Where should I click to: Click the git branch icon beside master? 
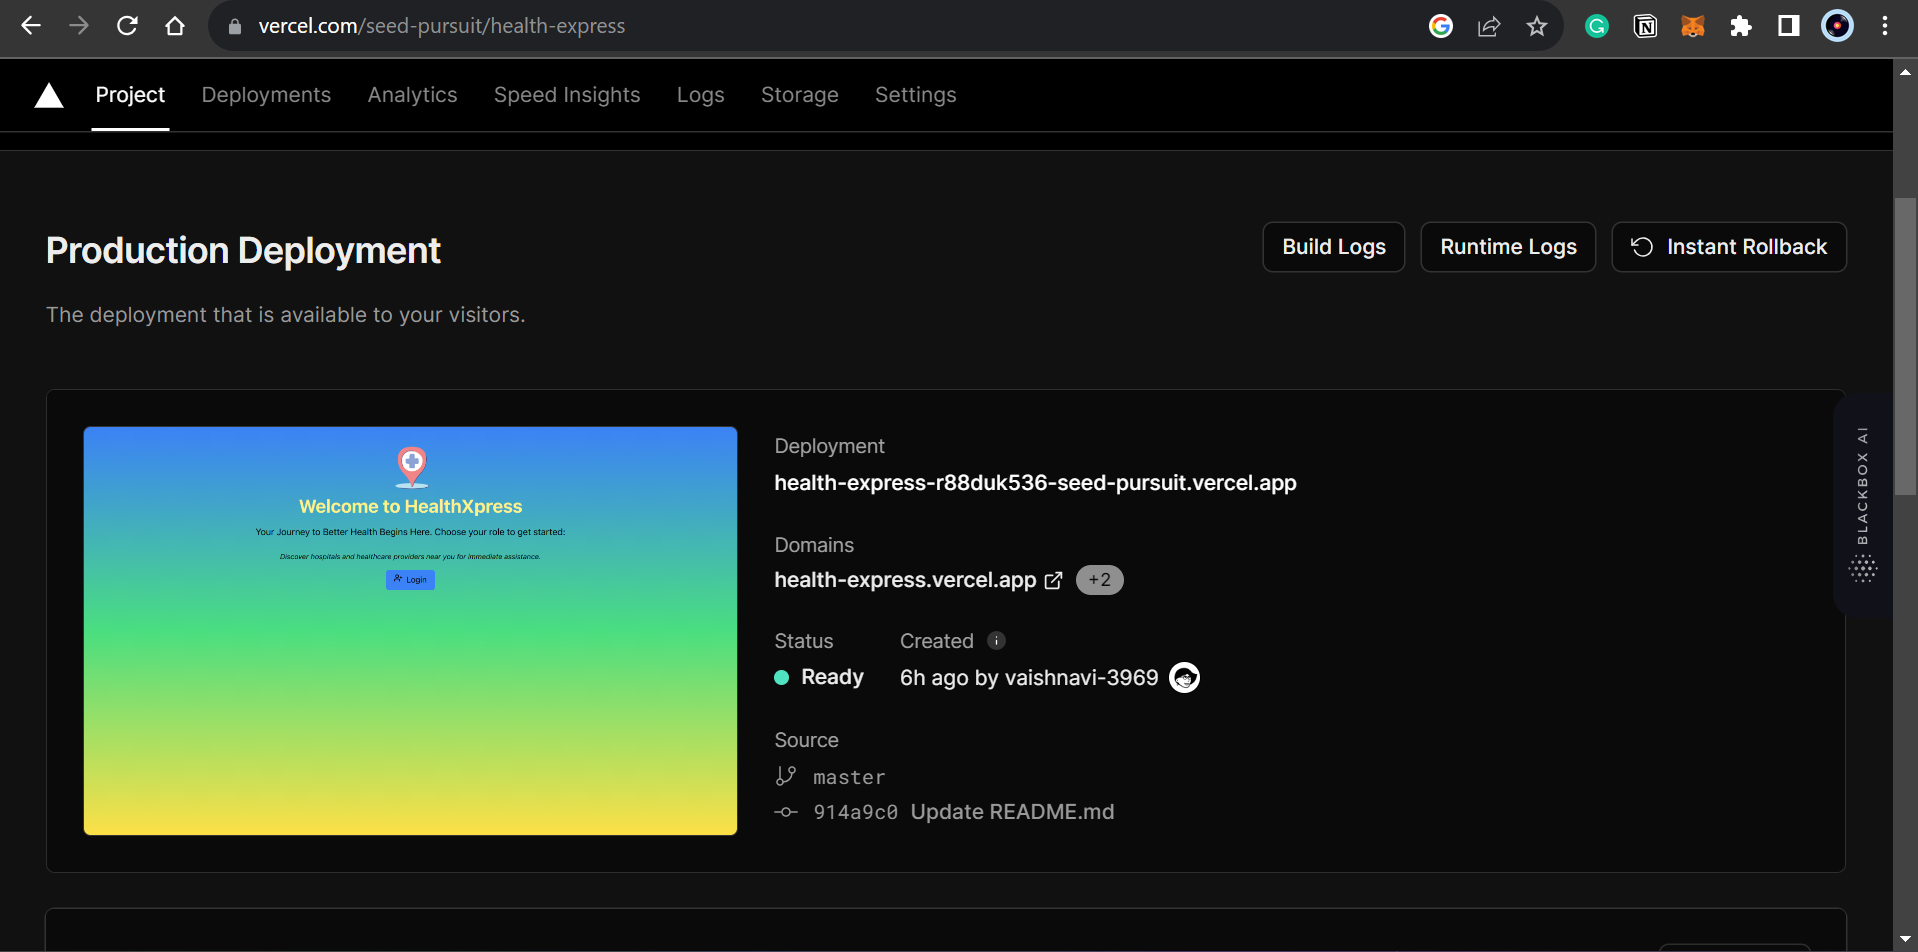786,776
